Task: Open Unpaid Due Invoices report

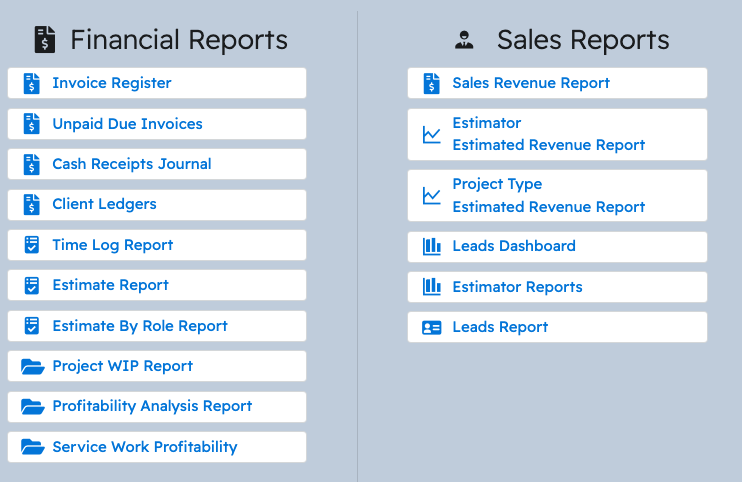Action: [157, 124]
